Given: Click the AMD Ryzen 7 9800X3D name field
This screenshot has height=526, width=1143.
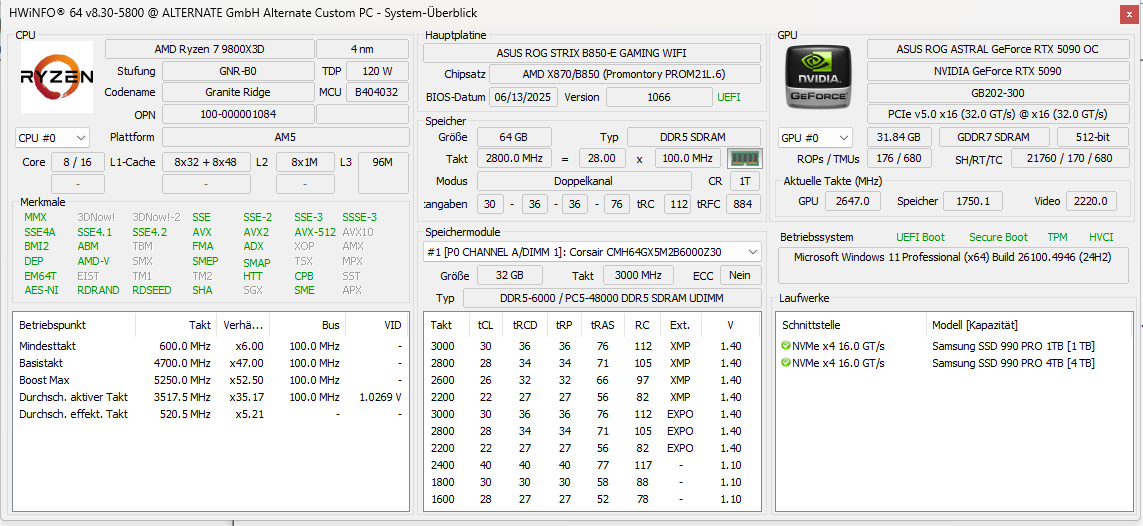Looking at the screenshot, I should 209,50.
